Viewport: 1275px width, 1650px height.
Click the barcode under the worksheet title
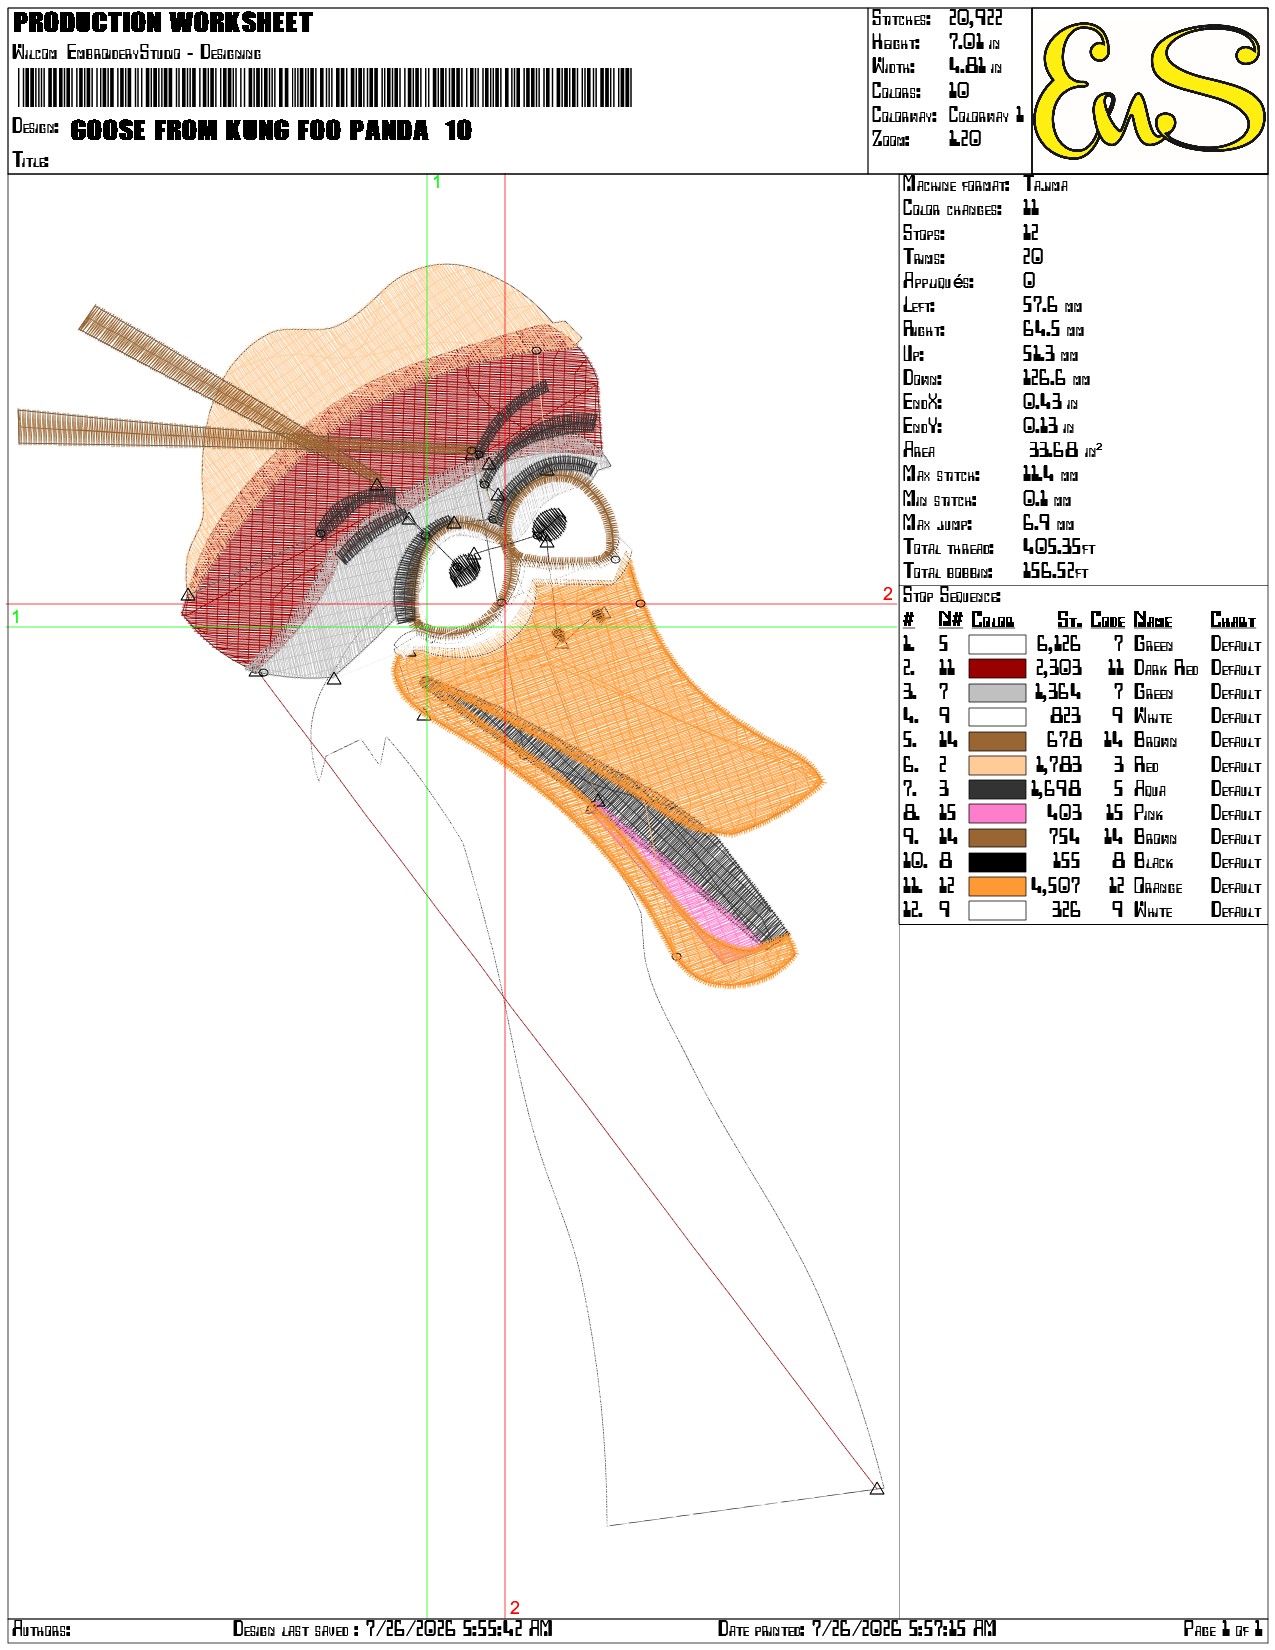[x=325, y=88]
